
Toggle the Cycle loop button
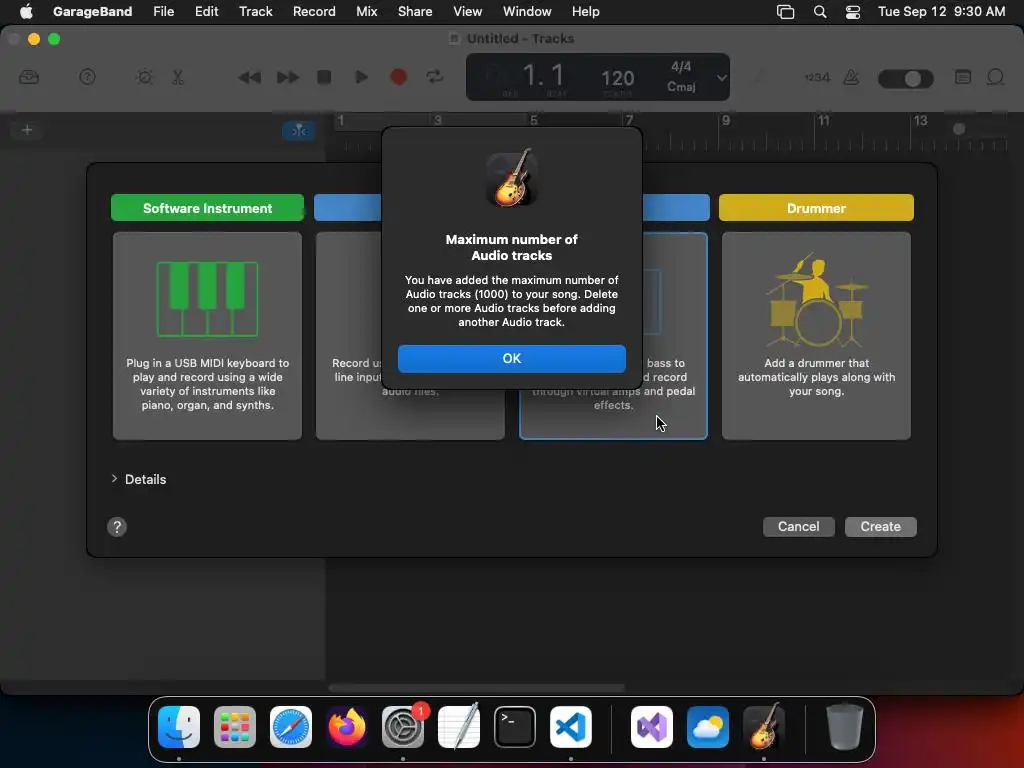click(x=434, y=77)
